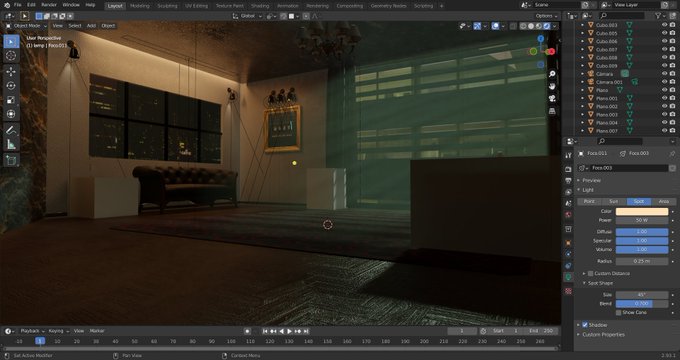This screenshot has width=680, height=360.
Task: Select the Sun light type
Action: pos(614,202)
